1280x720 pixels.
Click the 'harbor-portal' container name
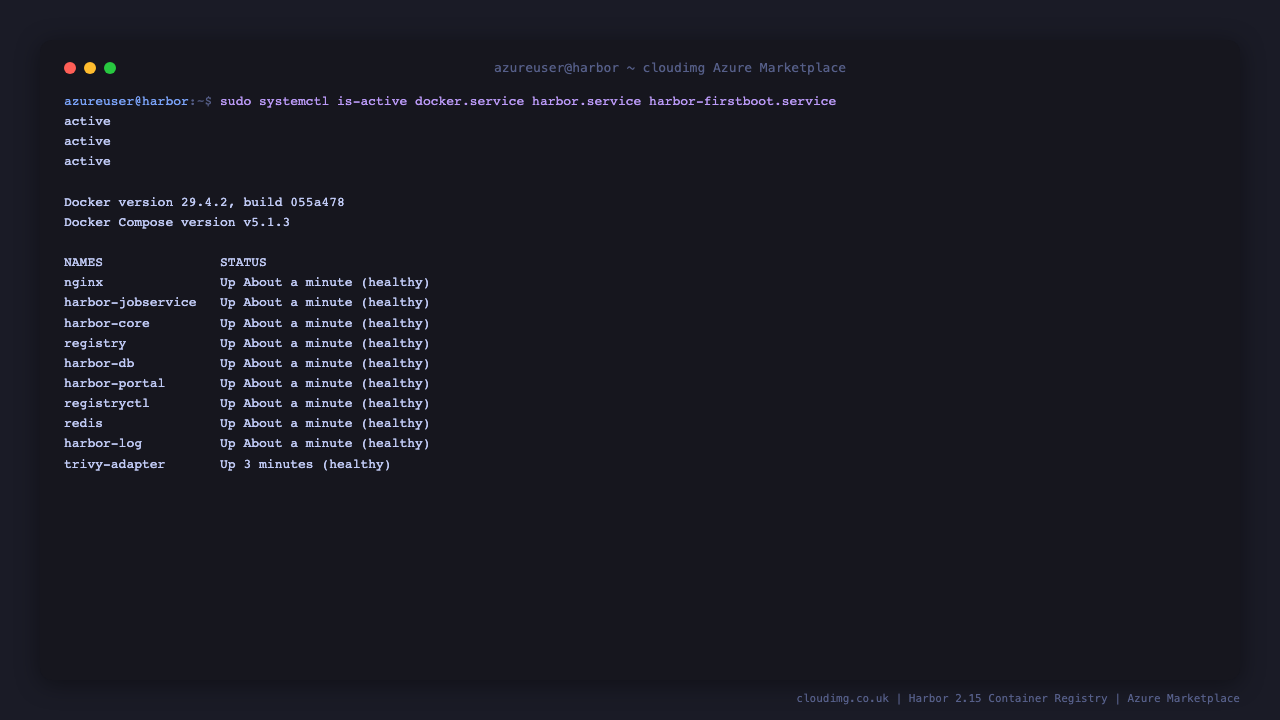114,383
